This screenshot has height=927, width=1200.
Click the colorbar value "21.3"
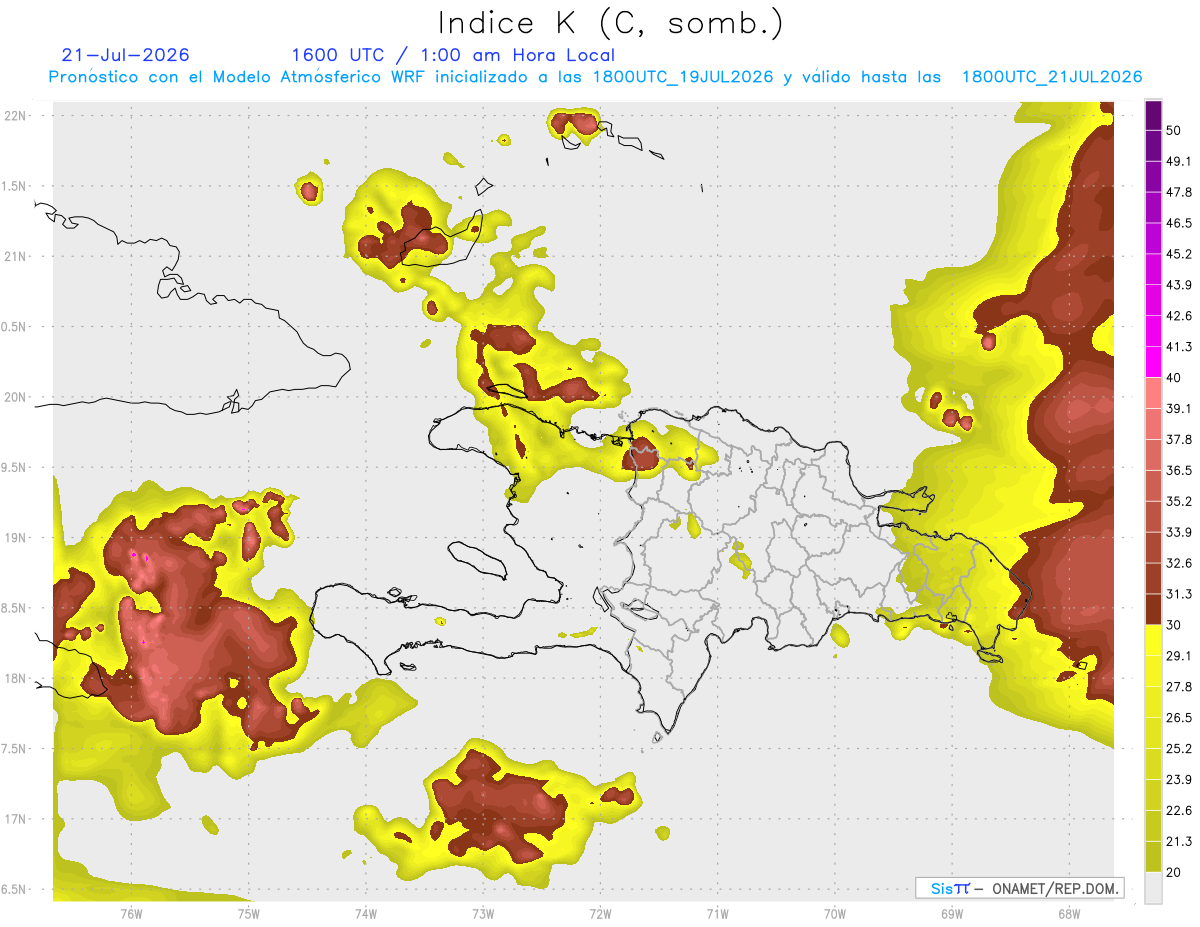(x=1179, y=842)
